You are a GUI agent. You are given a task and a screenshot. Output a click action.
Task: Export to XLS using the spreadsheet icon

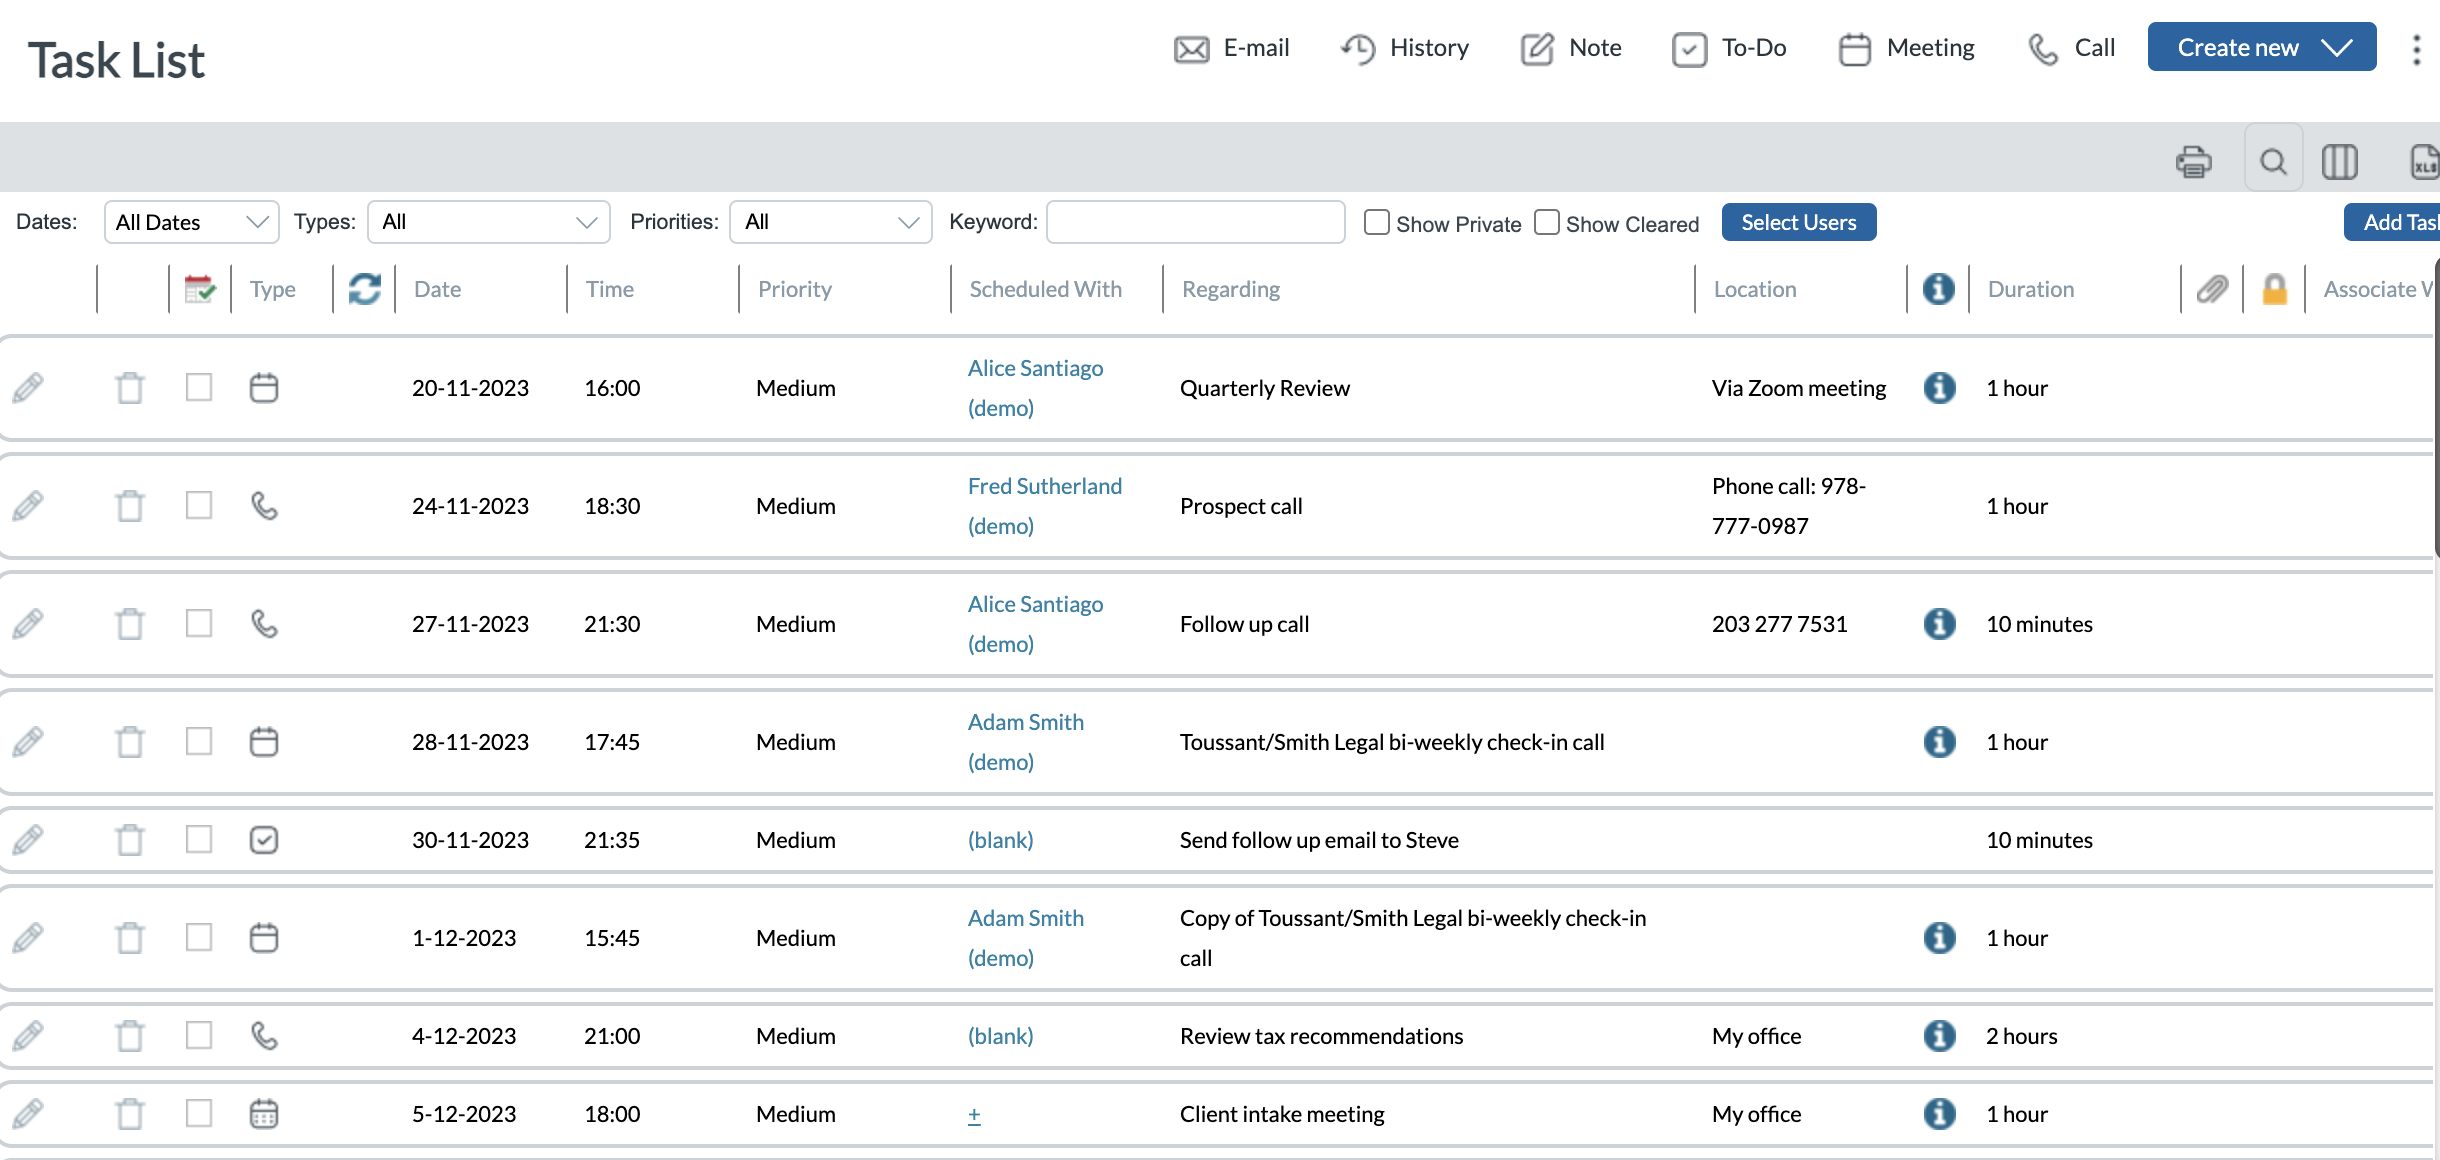2425,161
